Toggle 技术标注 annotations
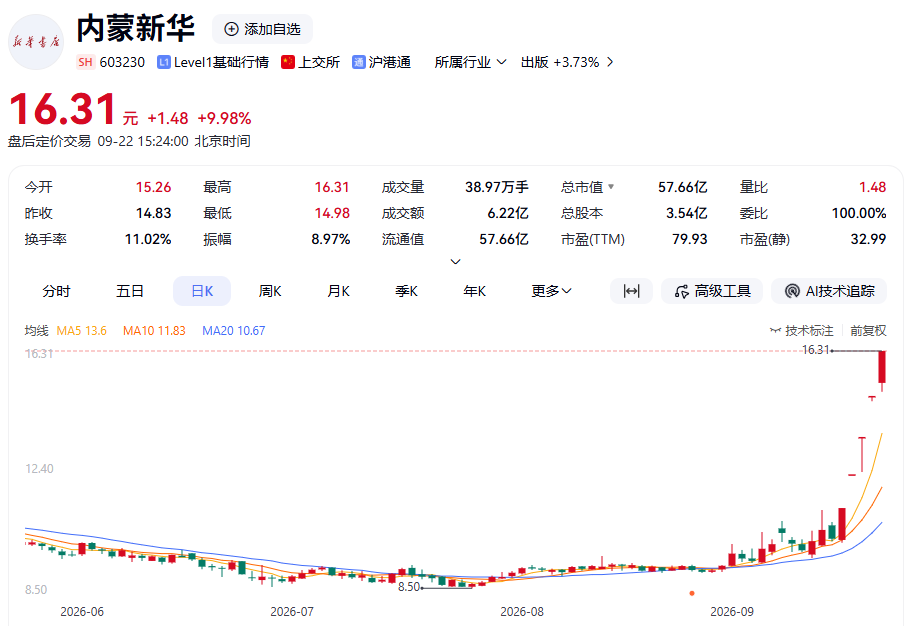This screenshot has height=626, width=913. (802, 331)
